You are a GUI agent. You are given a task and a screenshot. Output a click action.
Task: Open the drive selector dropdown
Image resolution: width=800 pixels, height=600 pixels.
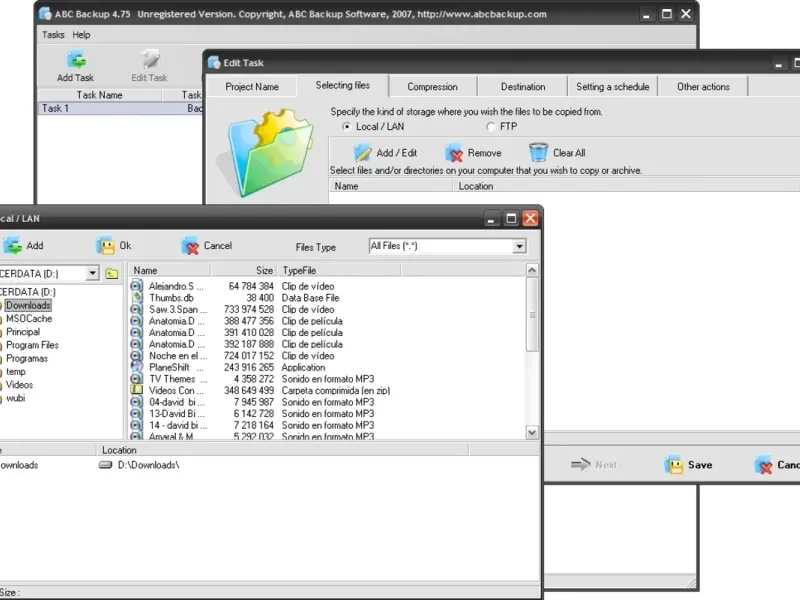tap(92, 273)
